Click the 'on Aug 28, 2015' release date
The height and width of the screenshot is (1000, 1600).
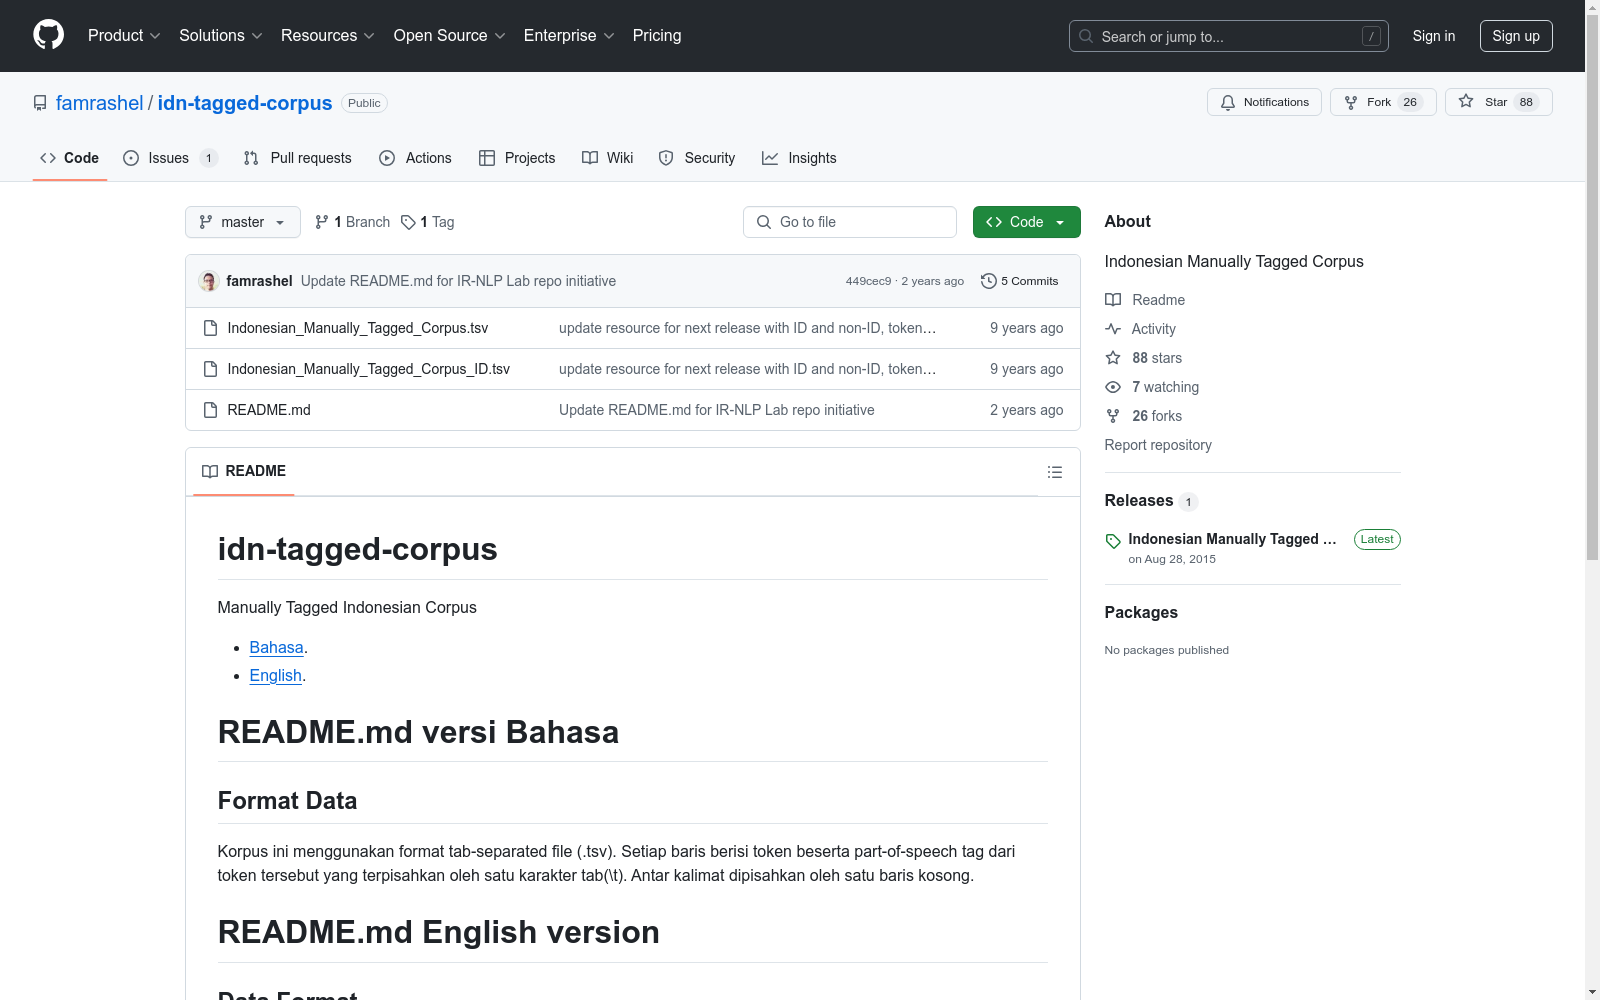[1172, 559]
